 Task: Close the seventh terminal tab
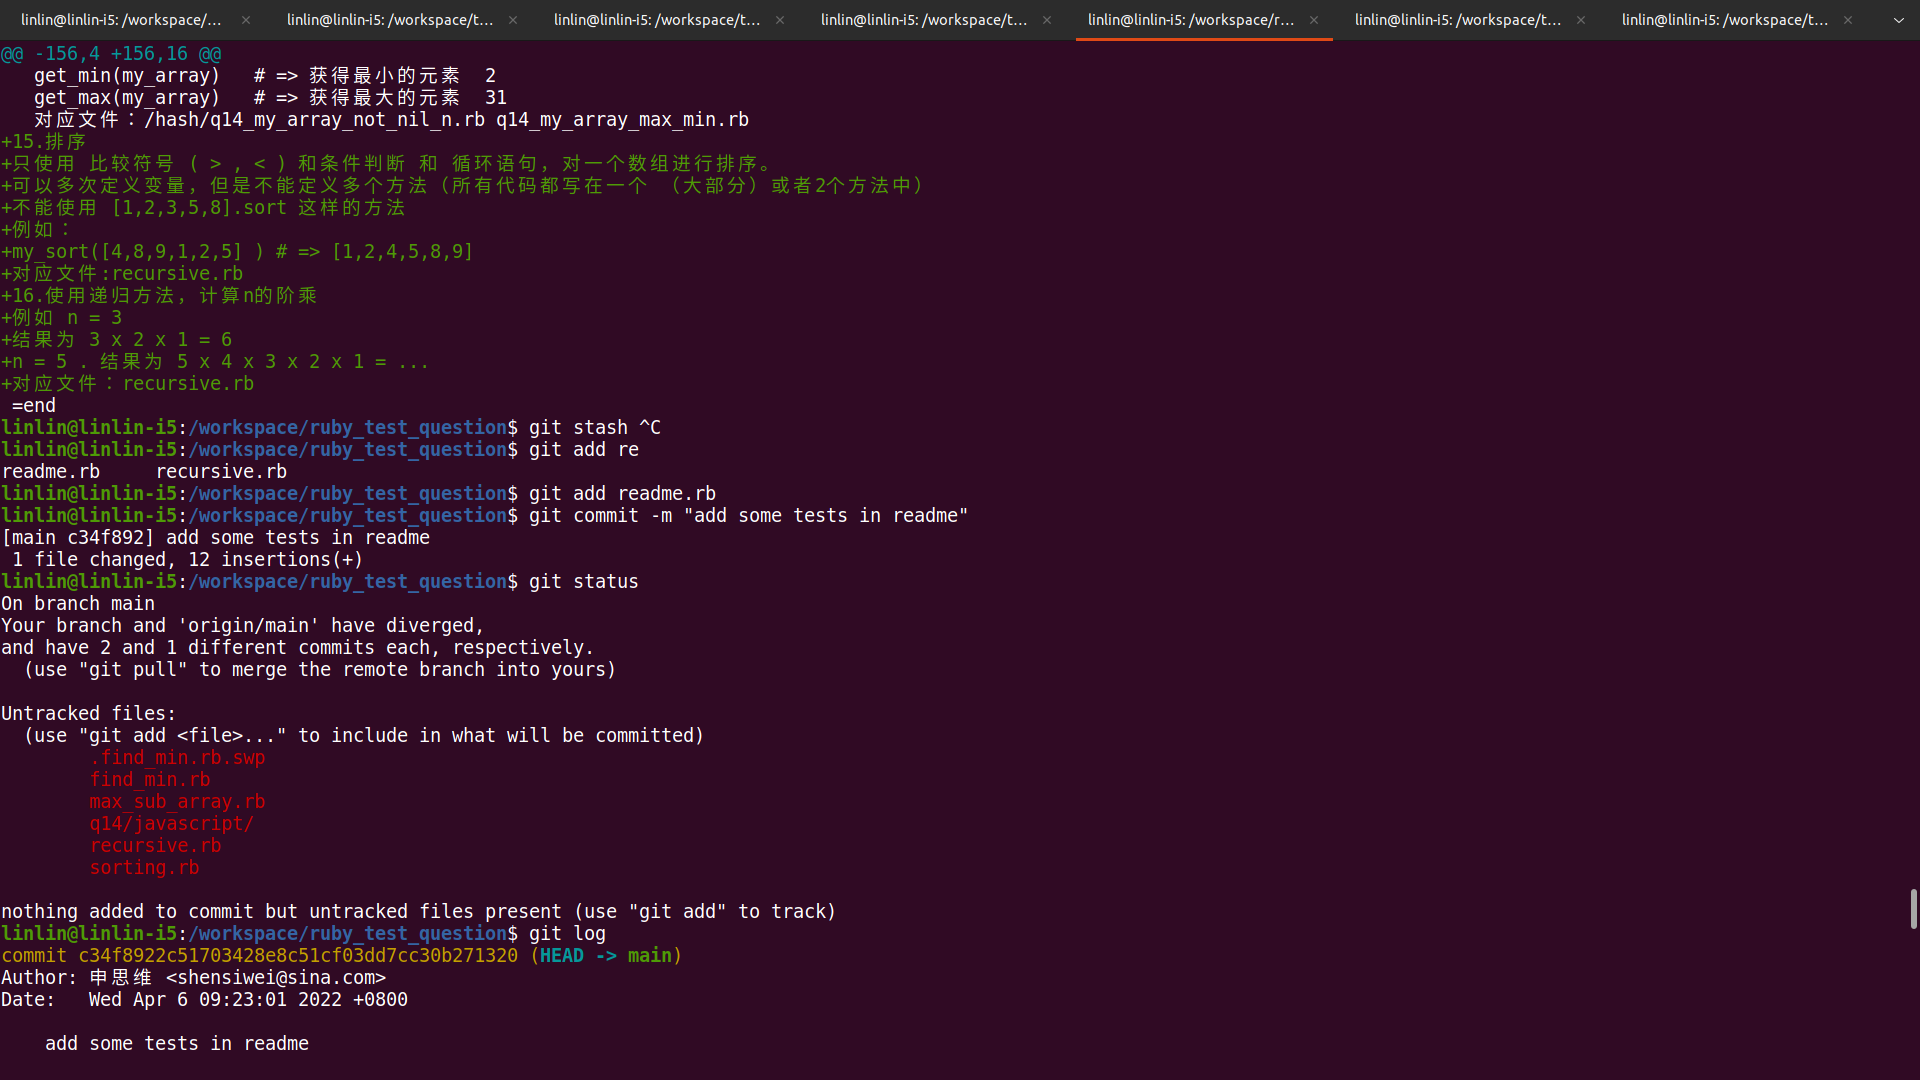click(x=1848, y=20)
